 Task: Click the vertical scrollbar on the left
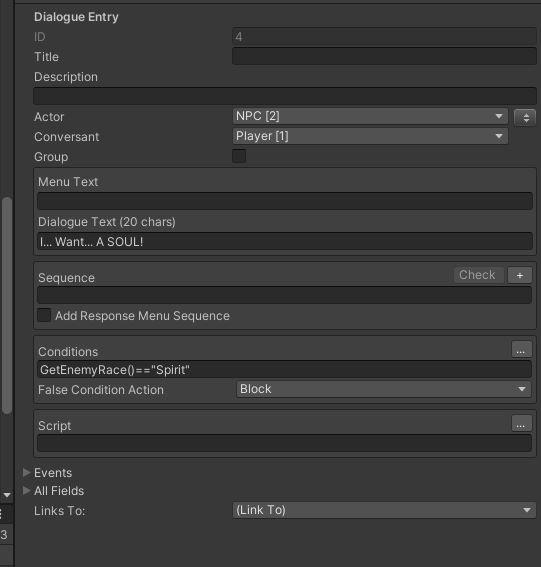tap(7, 305)
